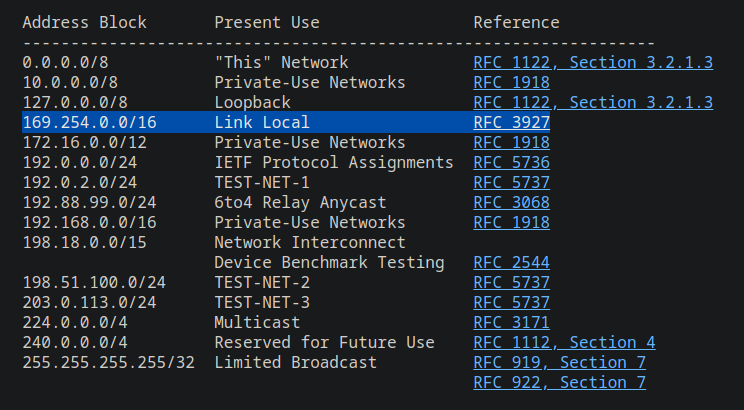Open RFC 5737 link for TEST-NET-2
The width and height of the screenshot is (744, 410).
(x=512, y=282)
